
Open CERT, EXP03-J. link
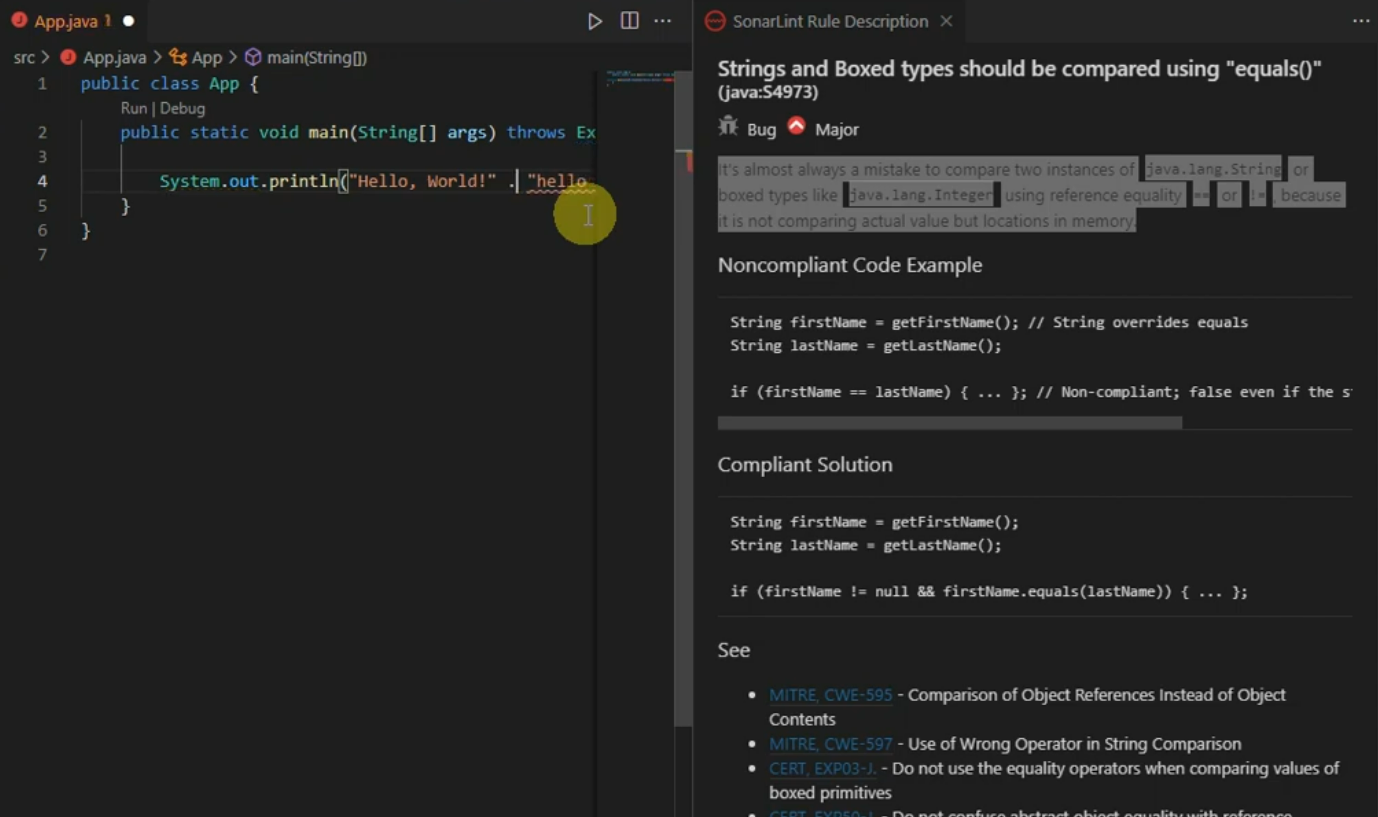pyautogui.click(x=823, y=769)
